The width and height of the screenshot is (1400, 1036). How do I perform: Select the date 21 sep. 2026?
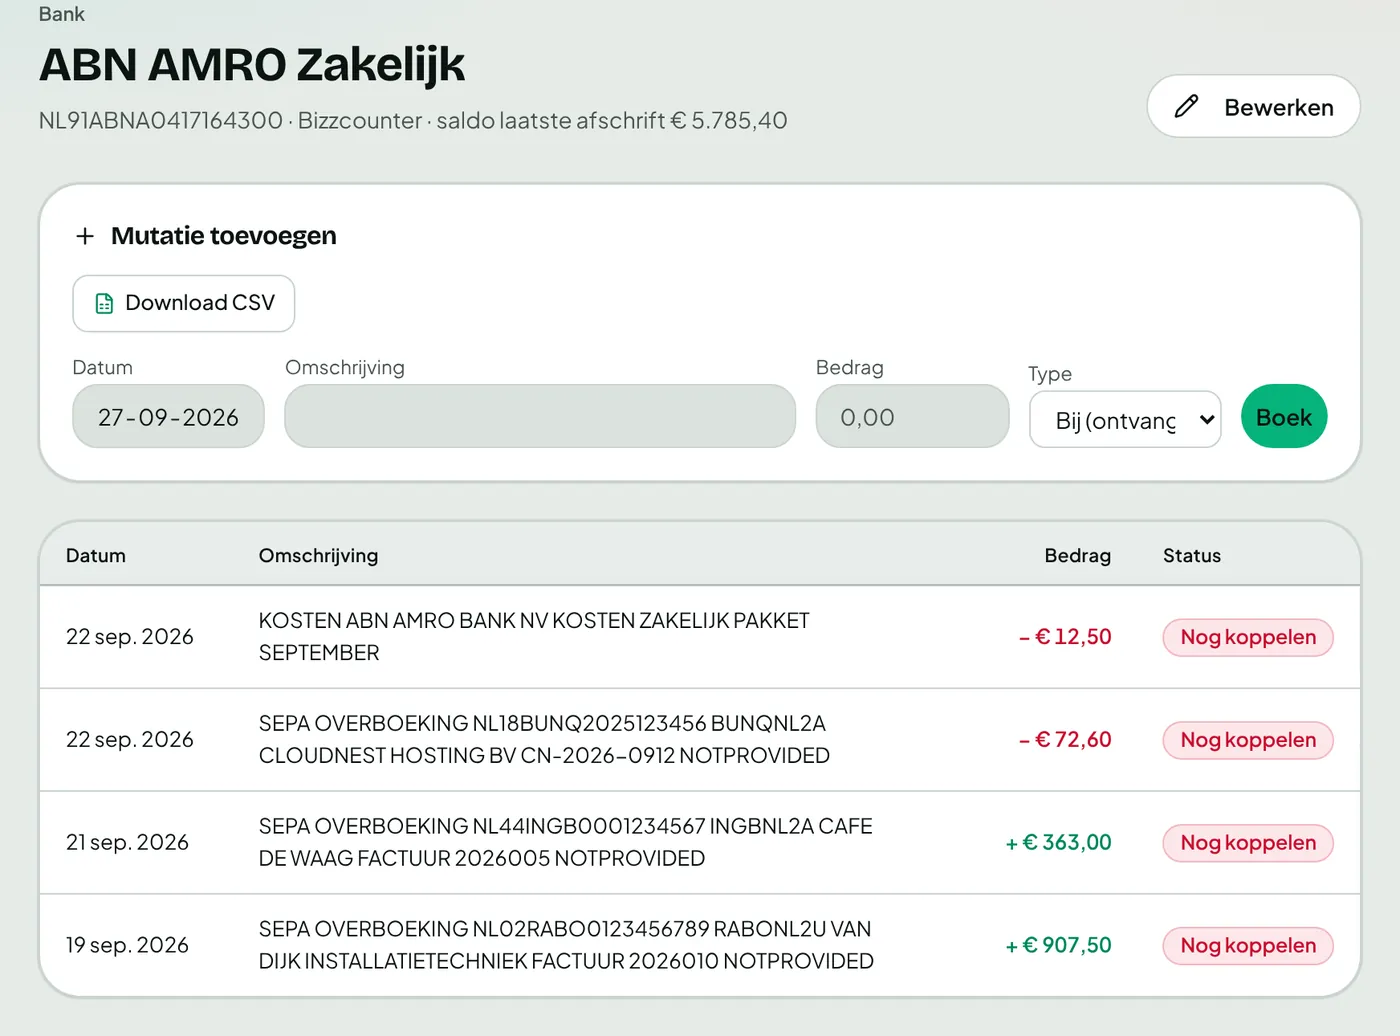pyautogui.click(x=127, y=843)
